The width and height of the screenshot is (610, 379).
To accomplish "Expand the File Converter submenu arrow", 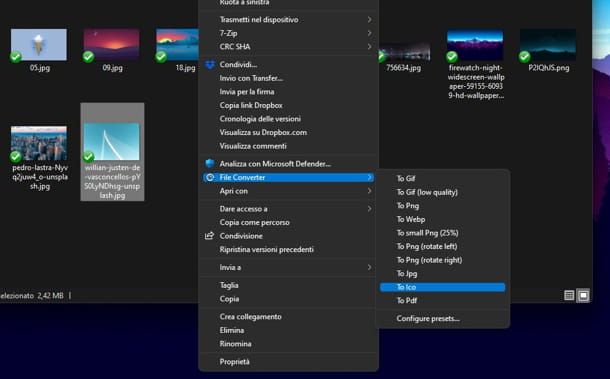I will tap(369, 177).
